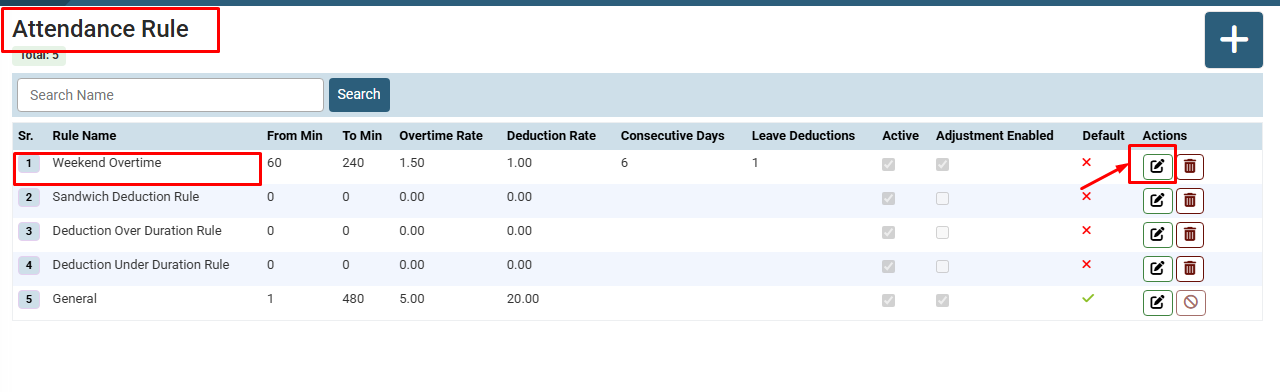Screen dimensions: 1280x392
Task: Click the 20.00 deduction rate for General
Action: click(x=523, y=298)
